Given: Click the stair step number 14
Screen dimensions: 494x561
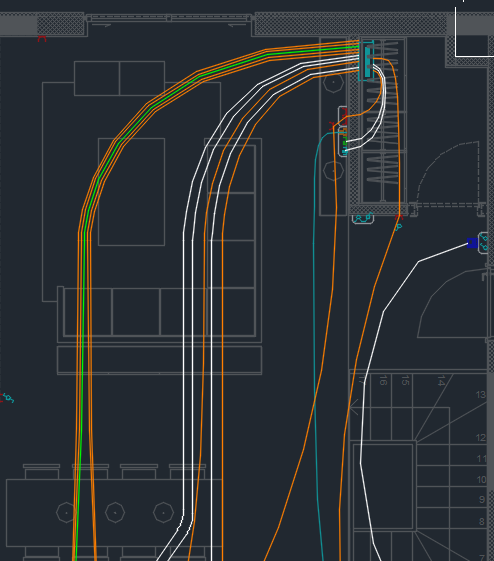Looking at the screenshot, I should [441, 381].
